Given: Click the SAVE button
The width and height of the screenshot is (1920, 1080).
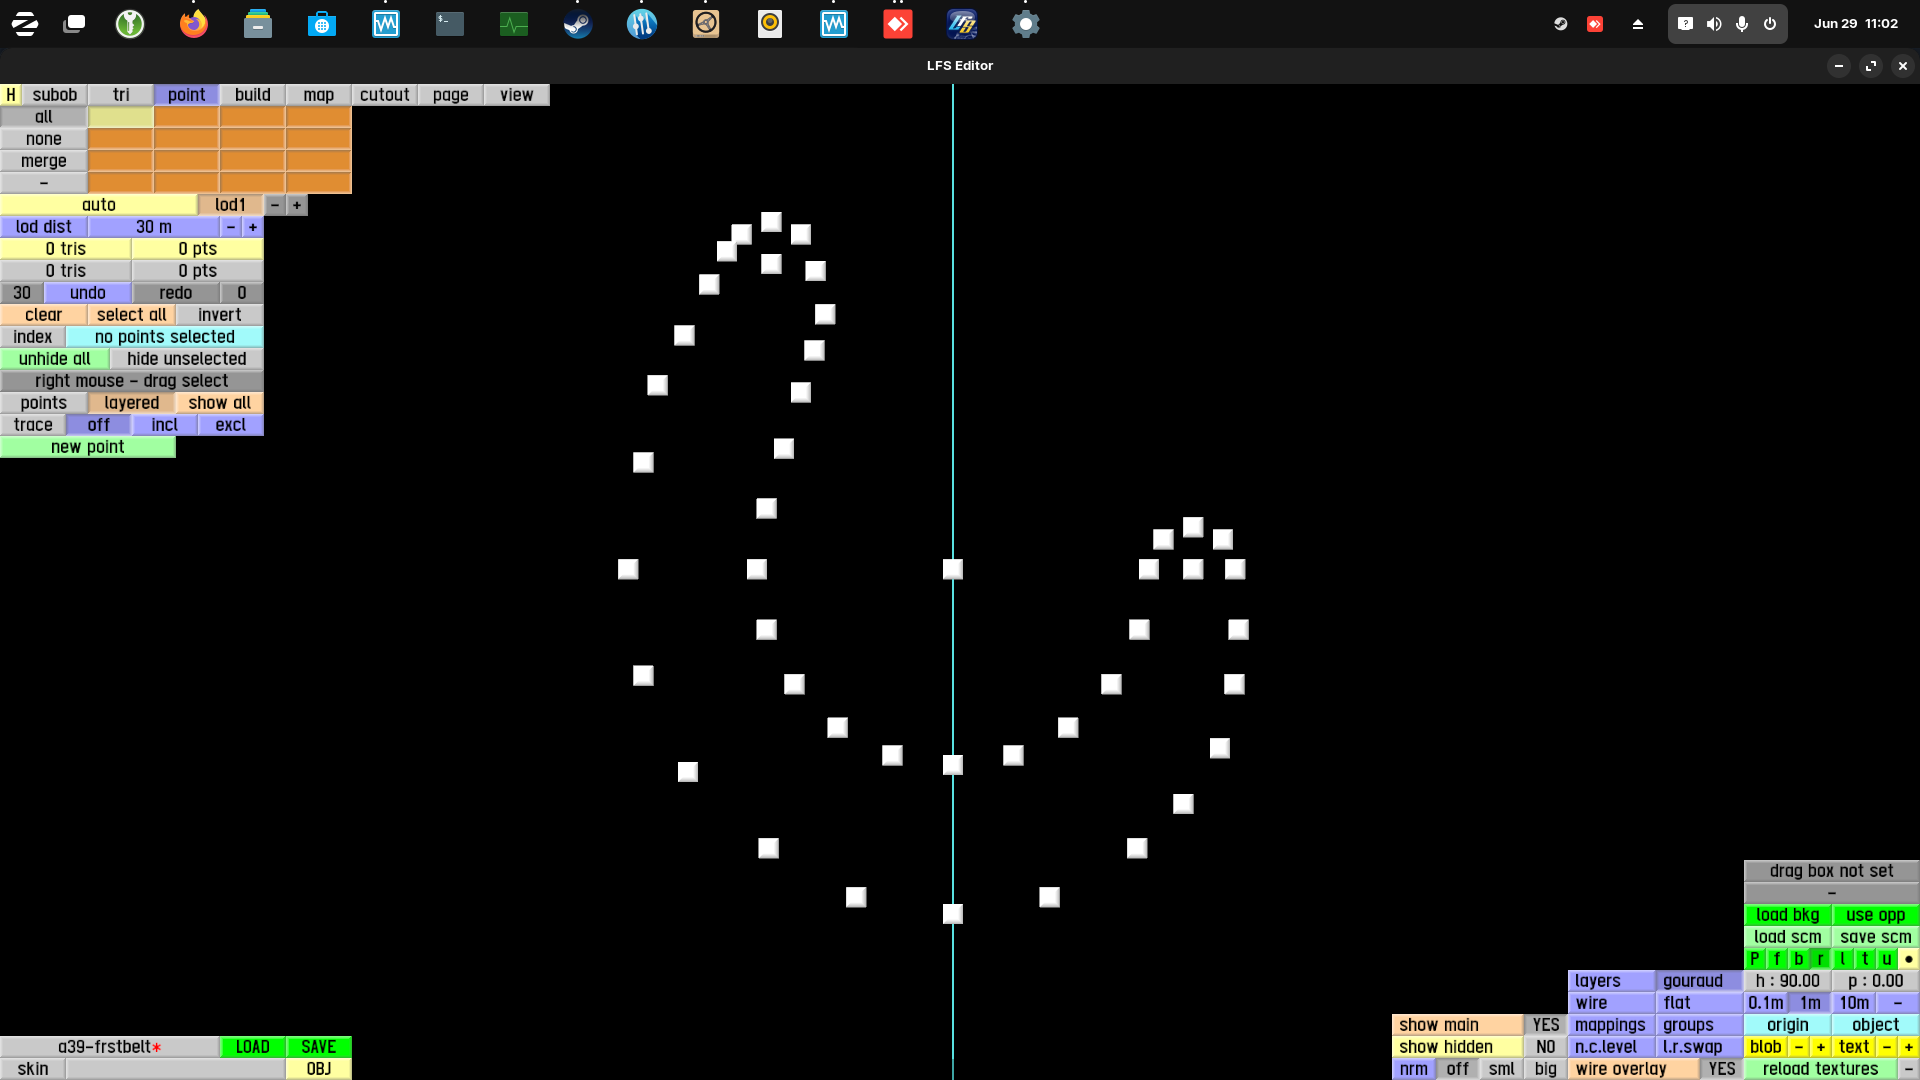Looking at the screenshot, I should pos(318,1046).
